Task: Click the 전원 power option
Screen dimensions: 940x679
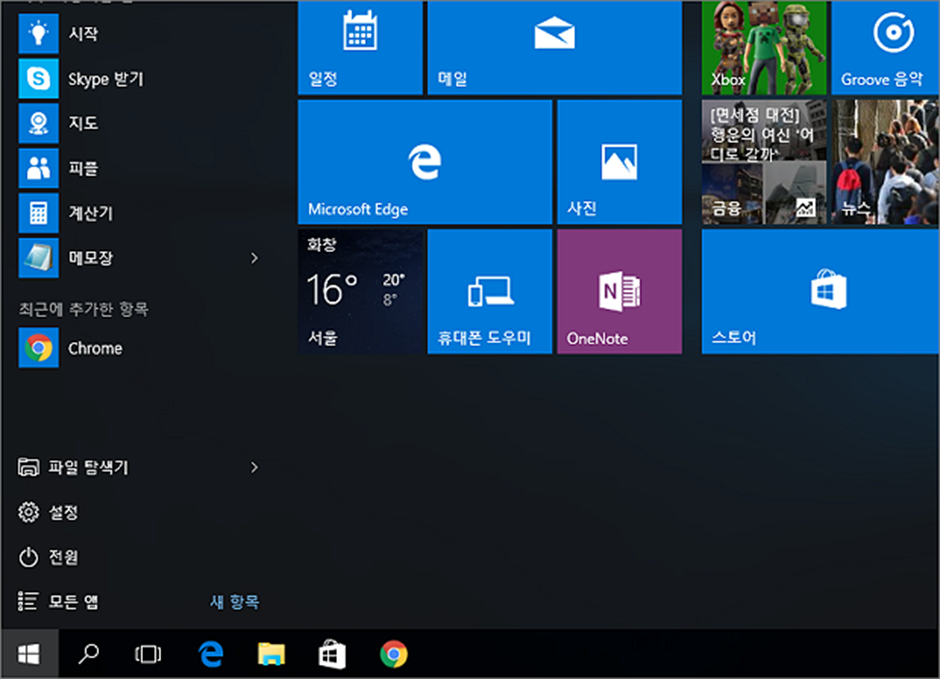Action: (x=48, y=557)
